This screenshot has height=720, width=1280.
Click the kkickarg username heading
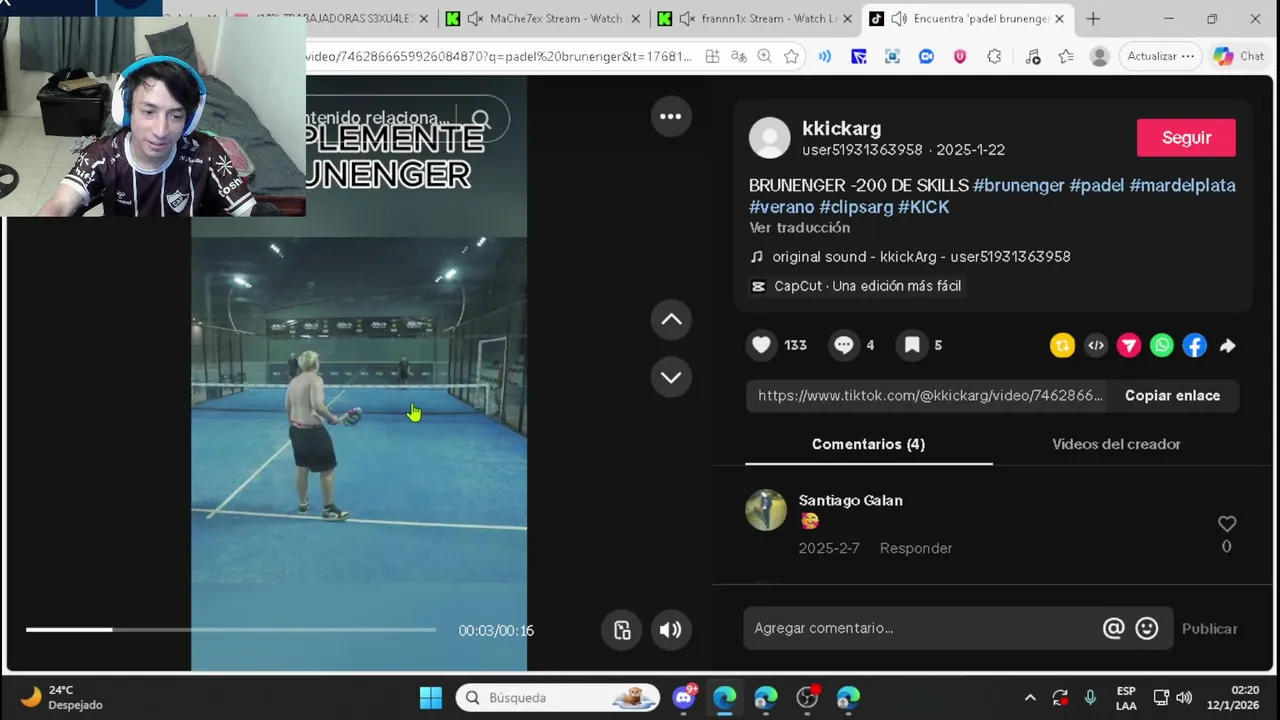coord(841,128)
